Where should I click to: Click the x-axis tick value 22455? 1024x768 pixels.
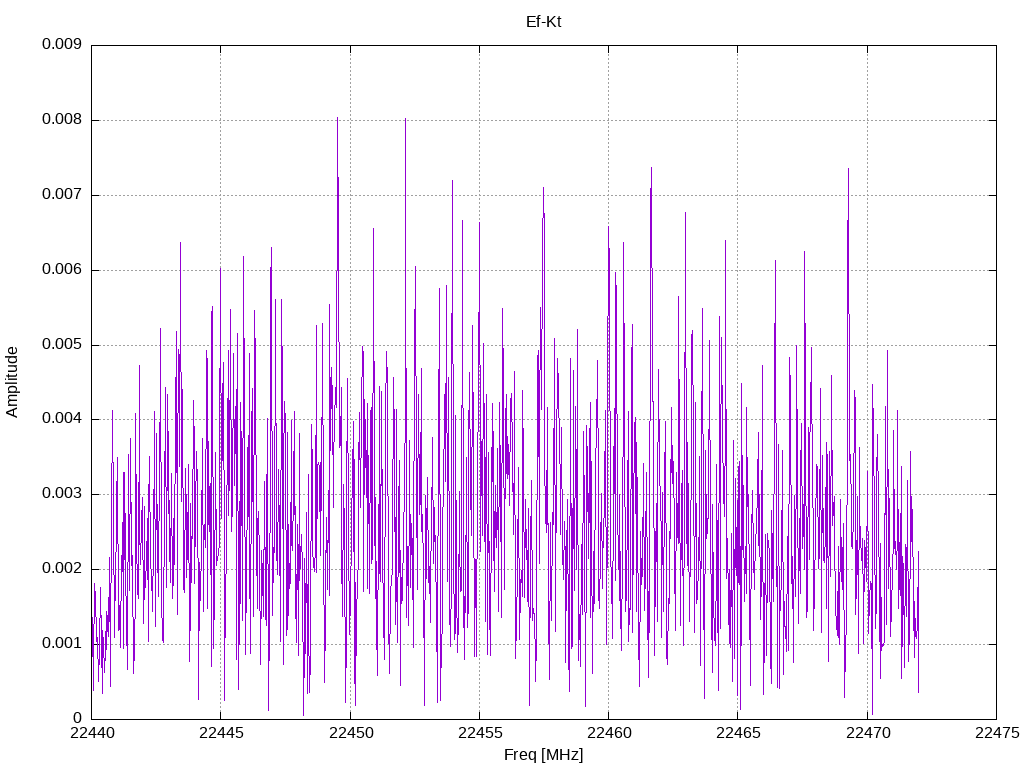tap(480, 733)
